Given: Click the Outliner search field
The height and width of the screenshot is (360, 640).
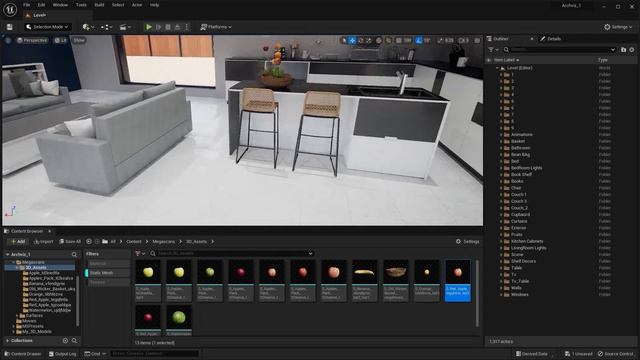Looking at the screenshot, I should point(560,49).
